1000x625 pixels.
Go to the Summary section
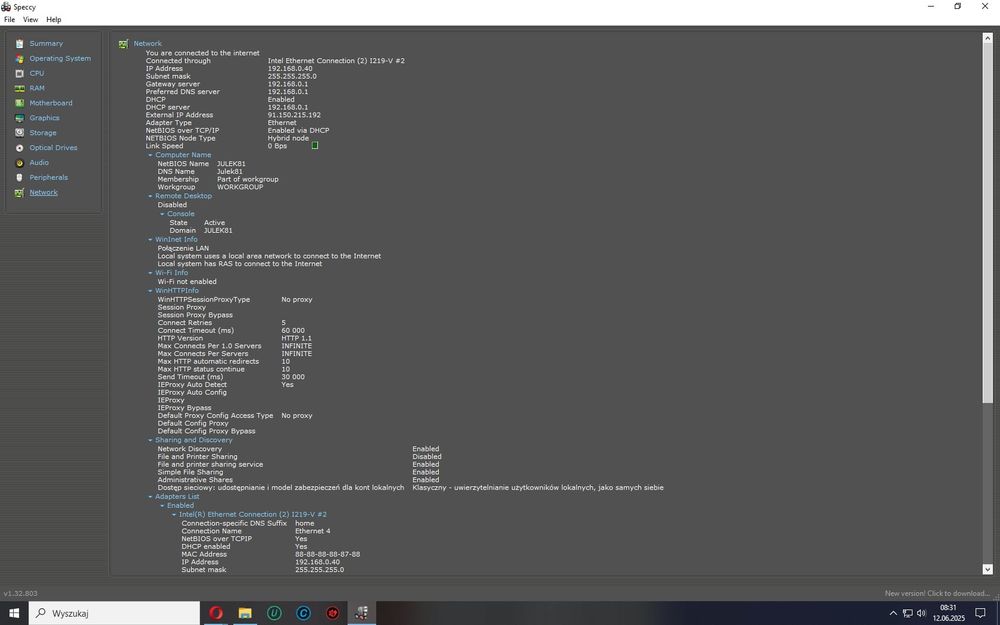click(x=46, y=43)
